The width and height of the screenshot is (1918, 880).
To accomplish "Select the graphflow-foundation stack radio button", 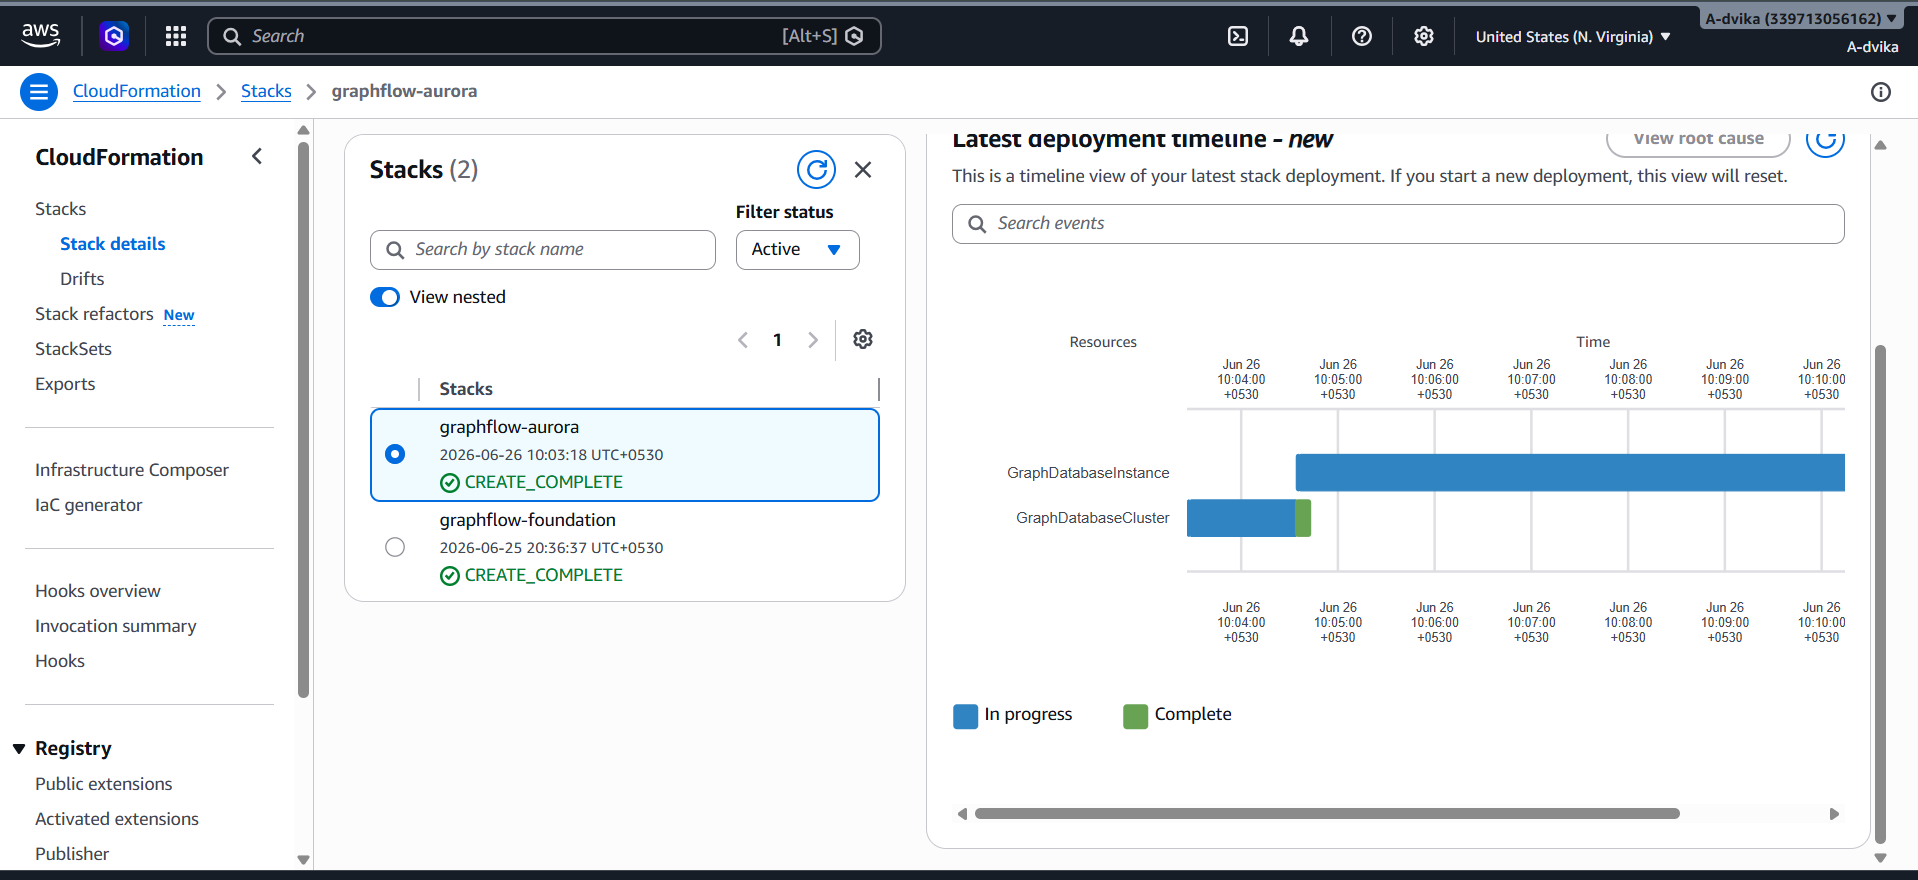I will (395, 547).
